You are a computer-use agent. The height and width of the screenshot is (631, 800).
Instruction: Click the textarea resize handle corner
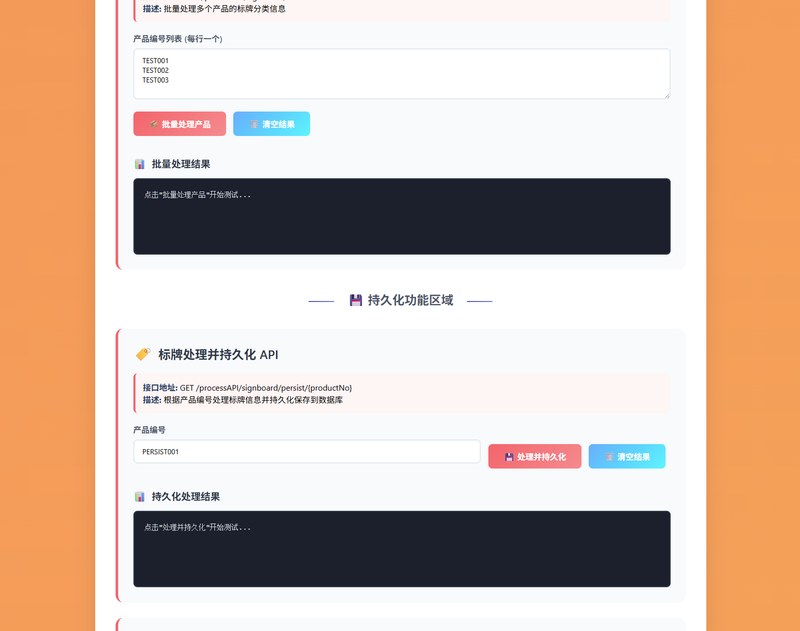pyautogui.click(x=667, y=95)
